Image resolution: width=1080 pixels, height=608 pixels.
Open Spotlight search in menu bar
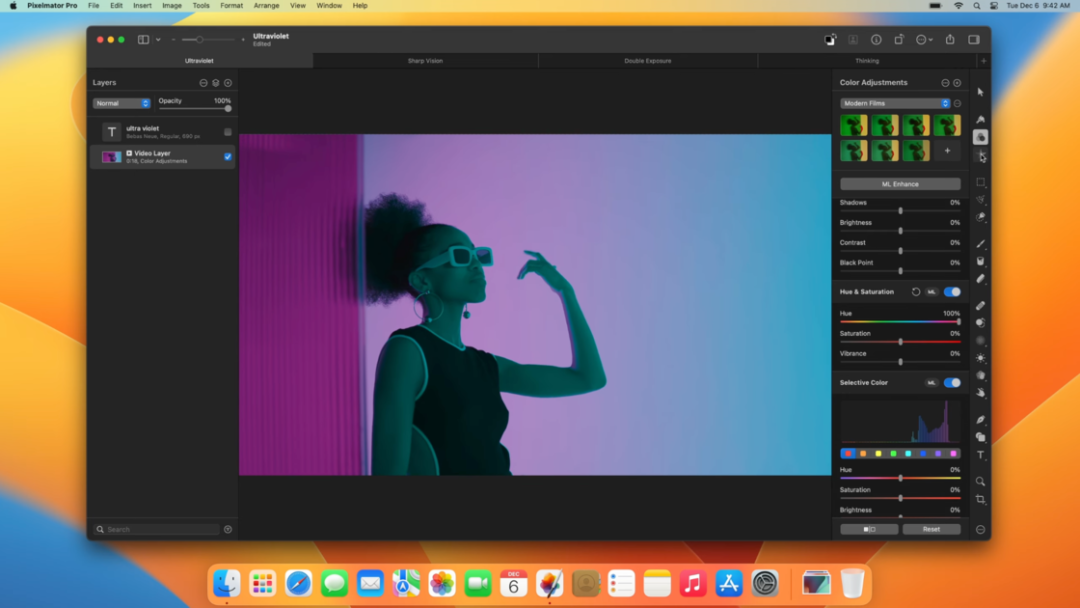point(977,6)
